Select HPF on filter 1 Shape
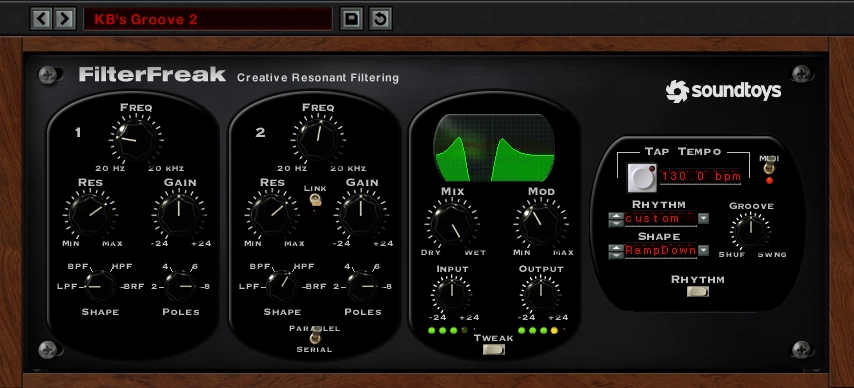 coord(122,266)
